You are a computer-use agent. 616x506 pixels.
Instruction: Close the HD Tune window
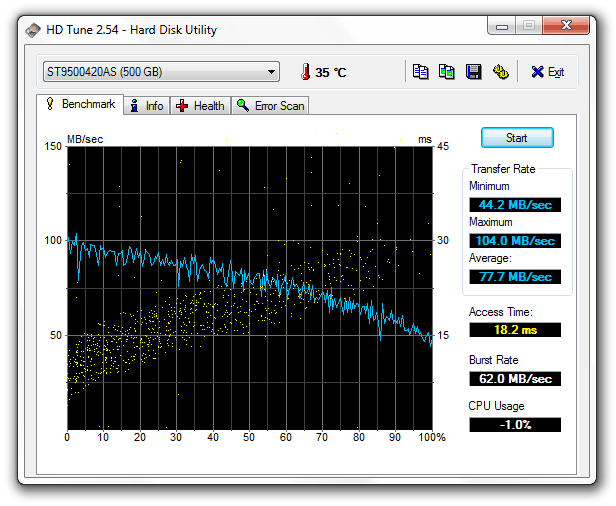pos(566,26)
